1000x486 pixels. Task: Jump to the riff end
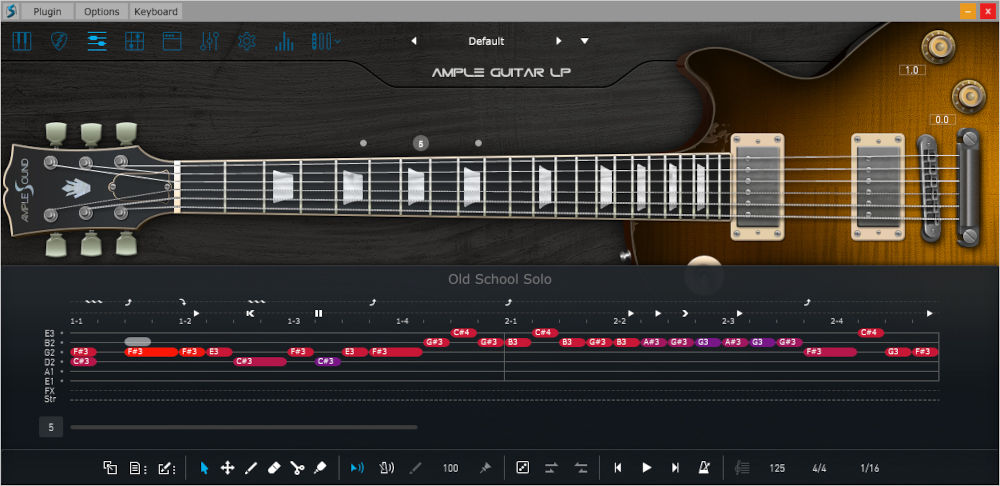pos(675,468)
